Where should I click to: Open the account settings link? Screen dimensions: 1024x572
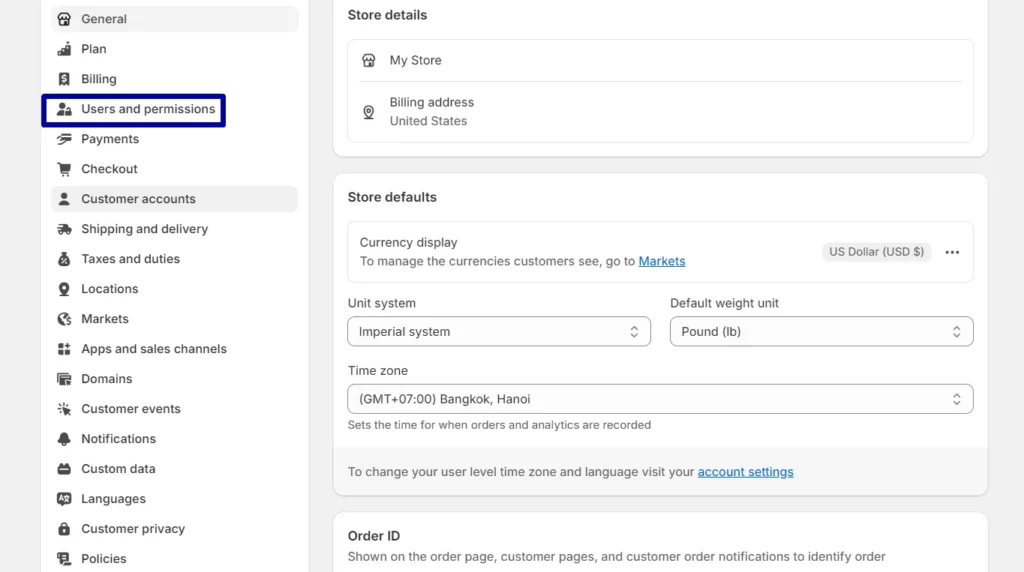coord(745,472)
